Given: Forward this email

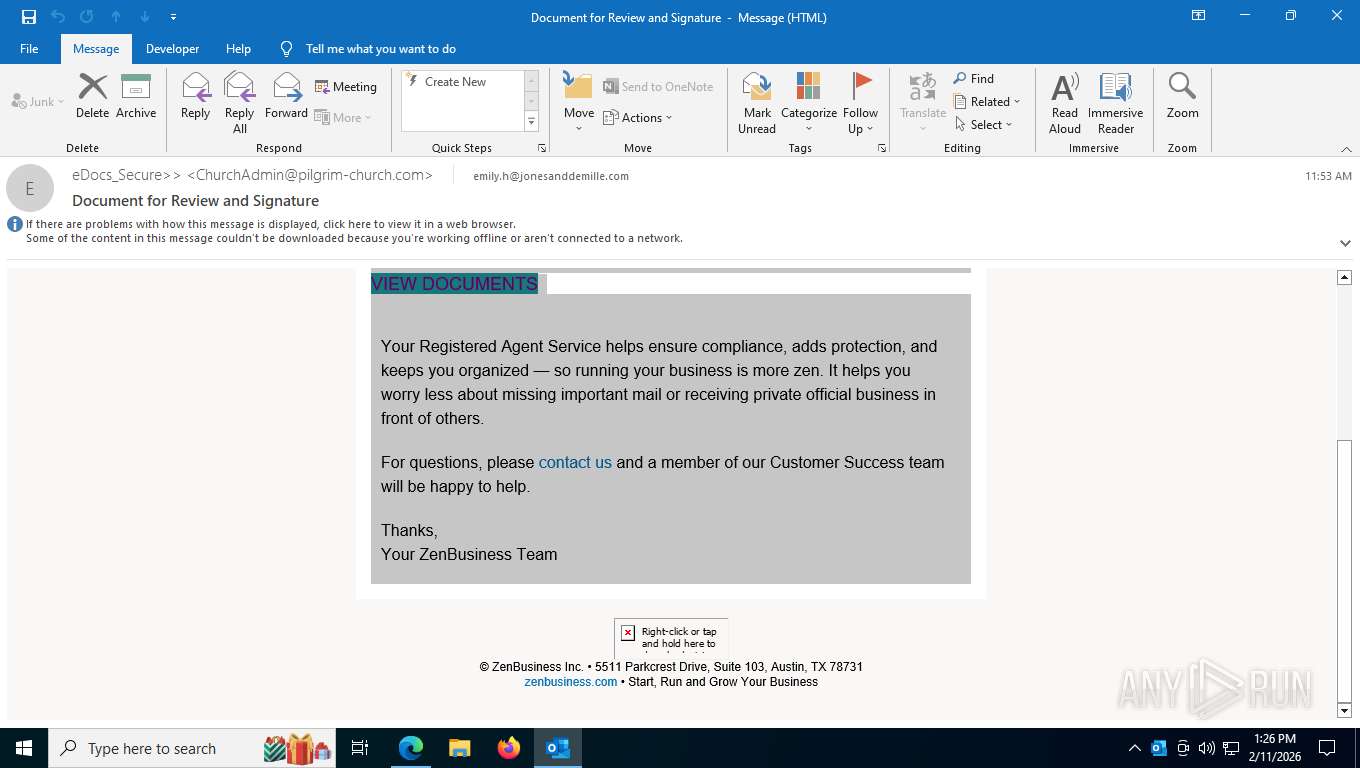Looking at the screenshot, I should click(286, 96).
